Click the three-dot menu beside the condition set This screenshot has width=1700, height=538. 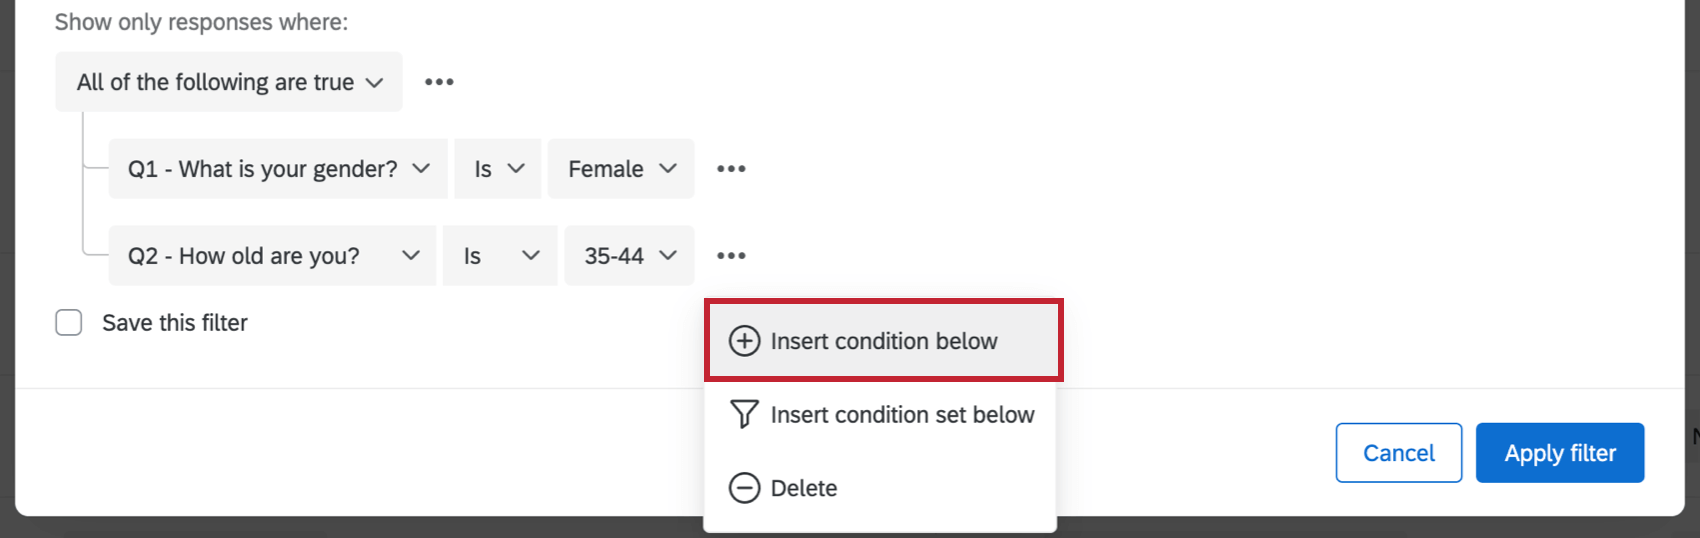(x=439, y=82)
